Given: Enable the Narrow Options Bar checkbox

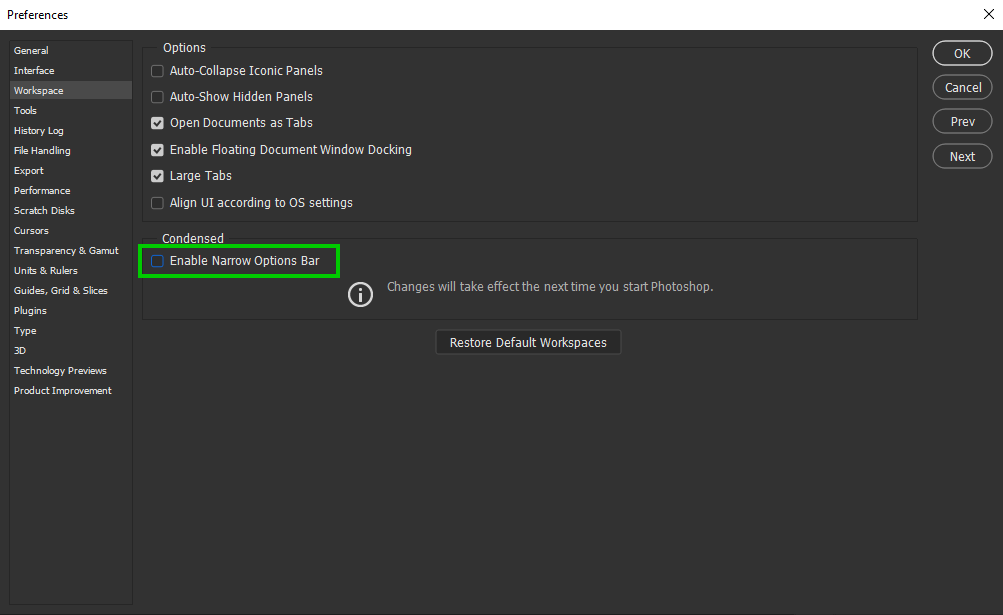Looking at the screenshot, I should [x=157, y=260].
